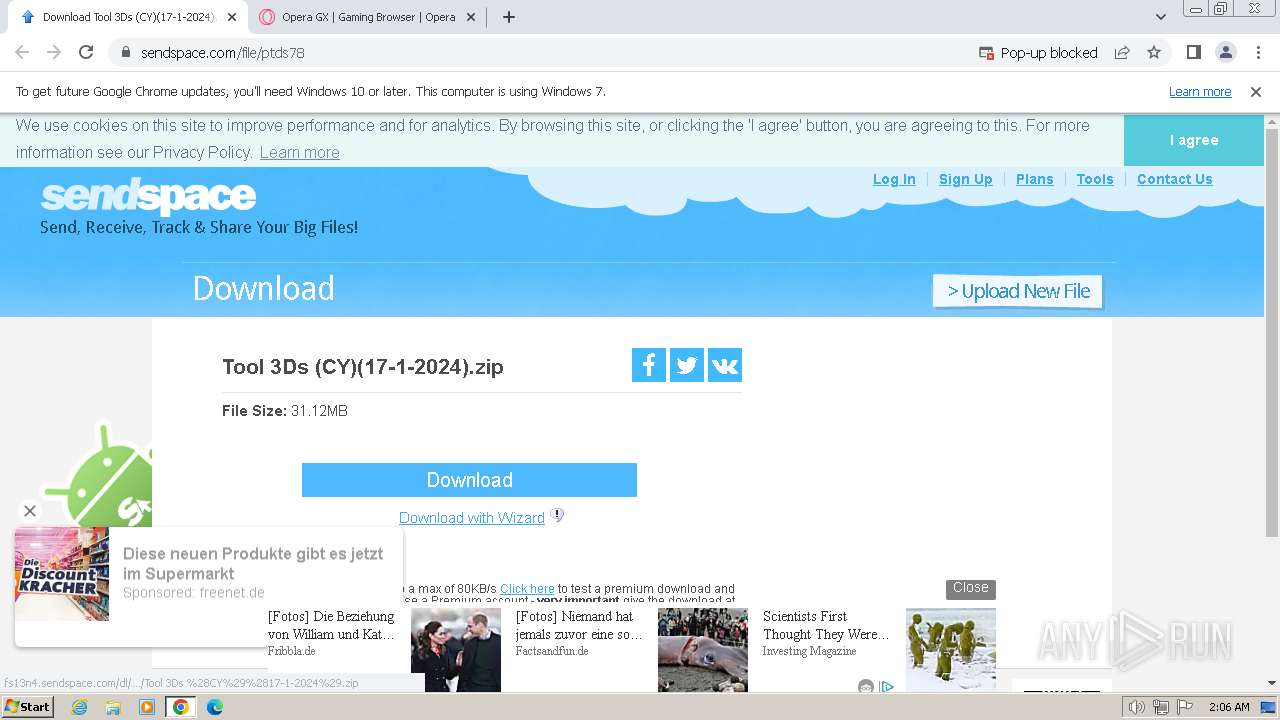
Task: Go back to the previous page
Action: pyautogui.click(x=22, y=52)
